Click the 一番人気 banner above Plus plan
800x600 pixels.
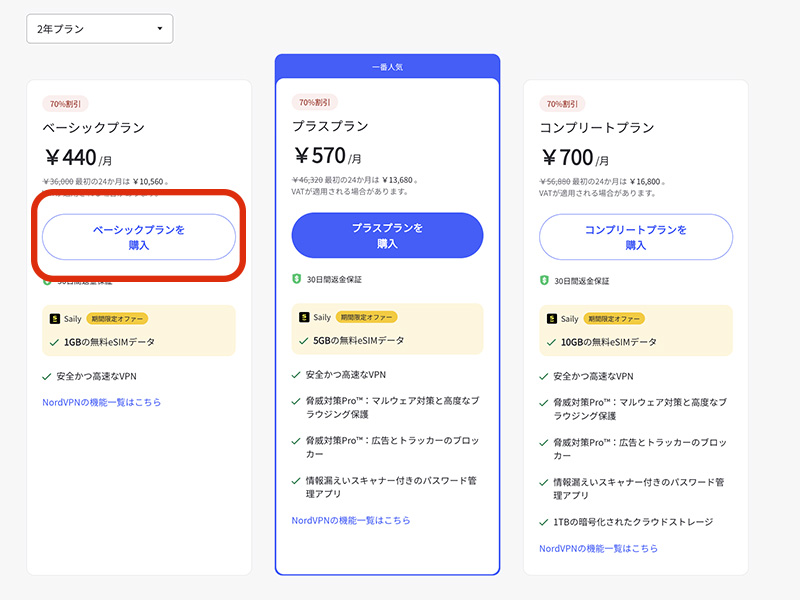387,67
